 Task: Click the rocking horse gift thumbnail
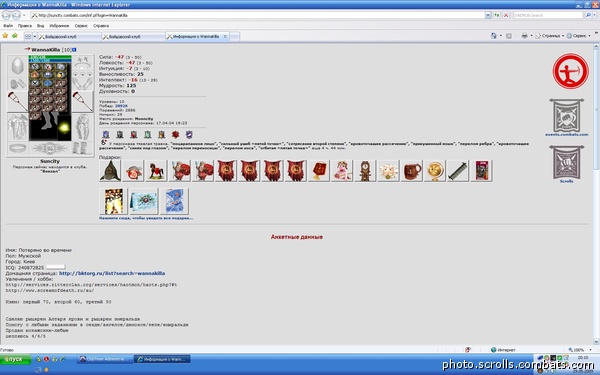tap(157, 171)
